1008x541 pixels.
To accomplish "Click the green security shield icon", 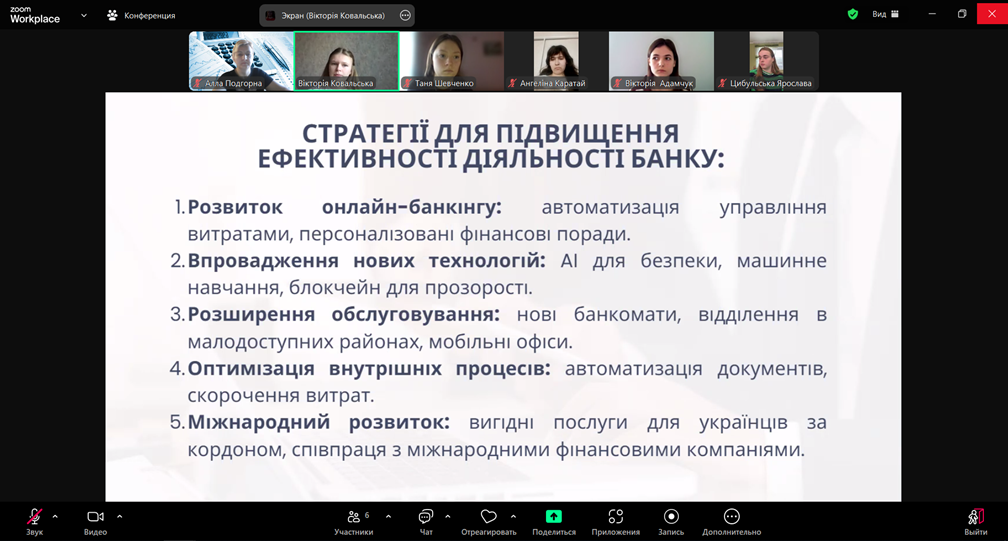I will (852, 15).
